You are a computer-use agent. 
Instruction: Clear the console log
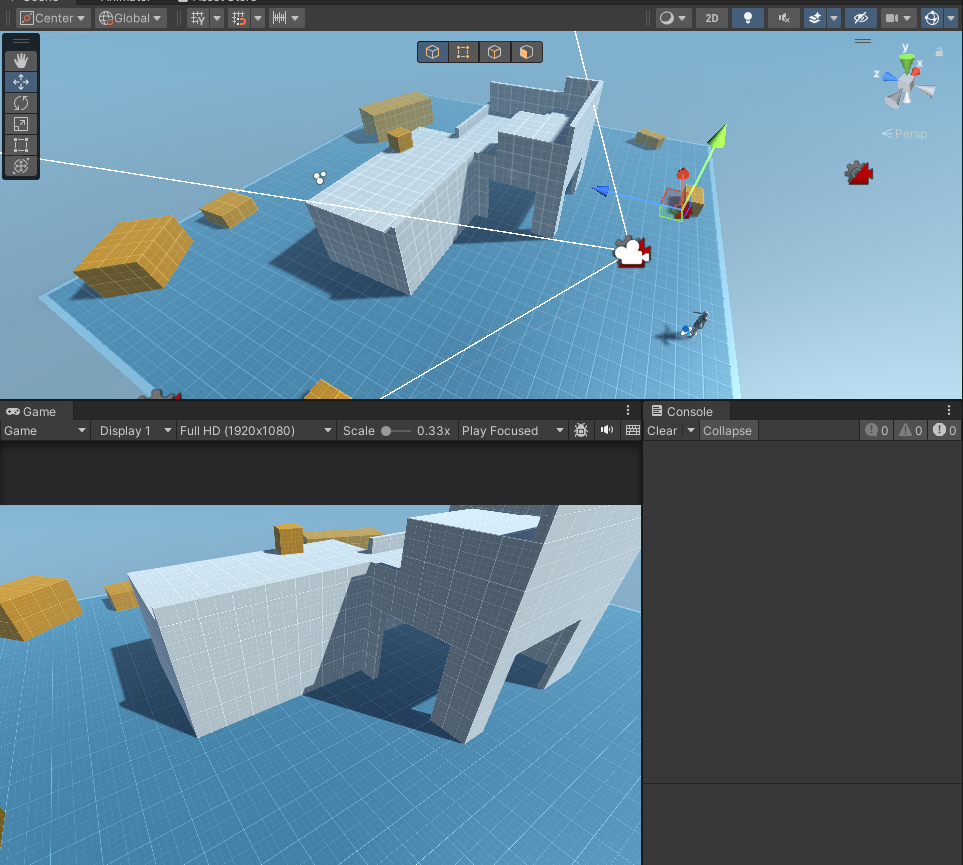(662, 431)
